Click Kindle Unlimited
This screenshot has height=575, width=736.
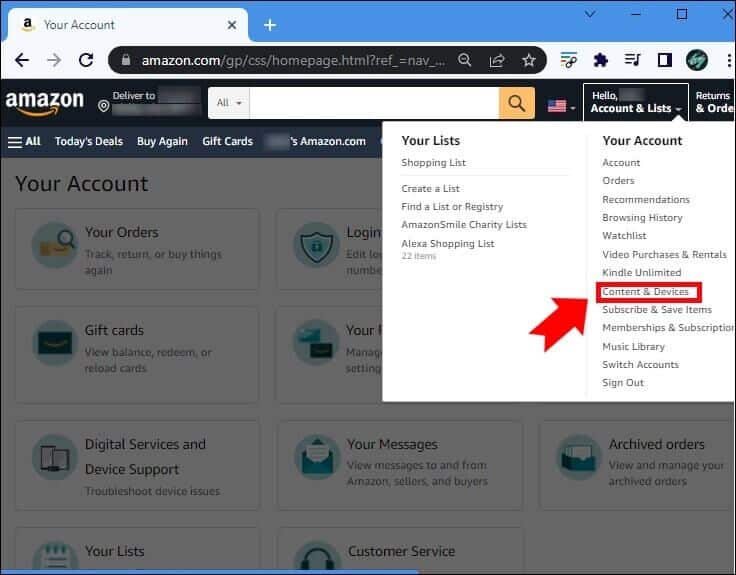pyautogui.click(x=642, y=272)
